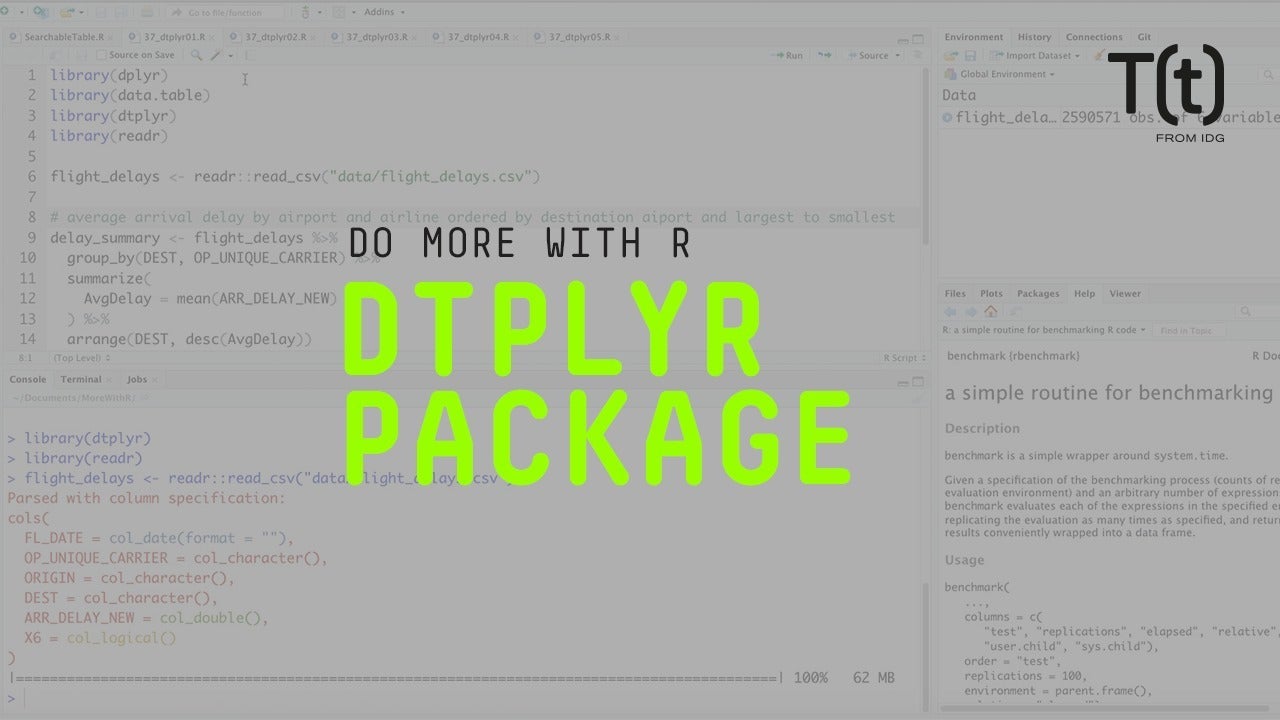Image resolution: width=1280 pixels, height=720 pixels.
Task: Click the Go to file/function field
Action: point(227,13)
